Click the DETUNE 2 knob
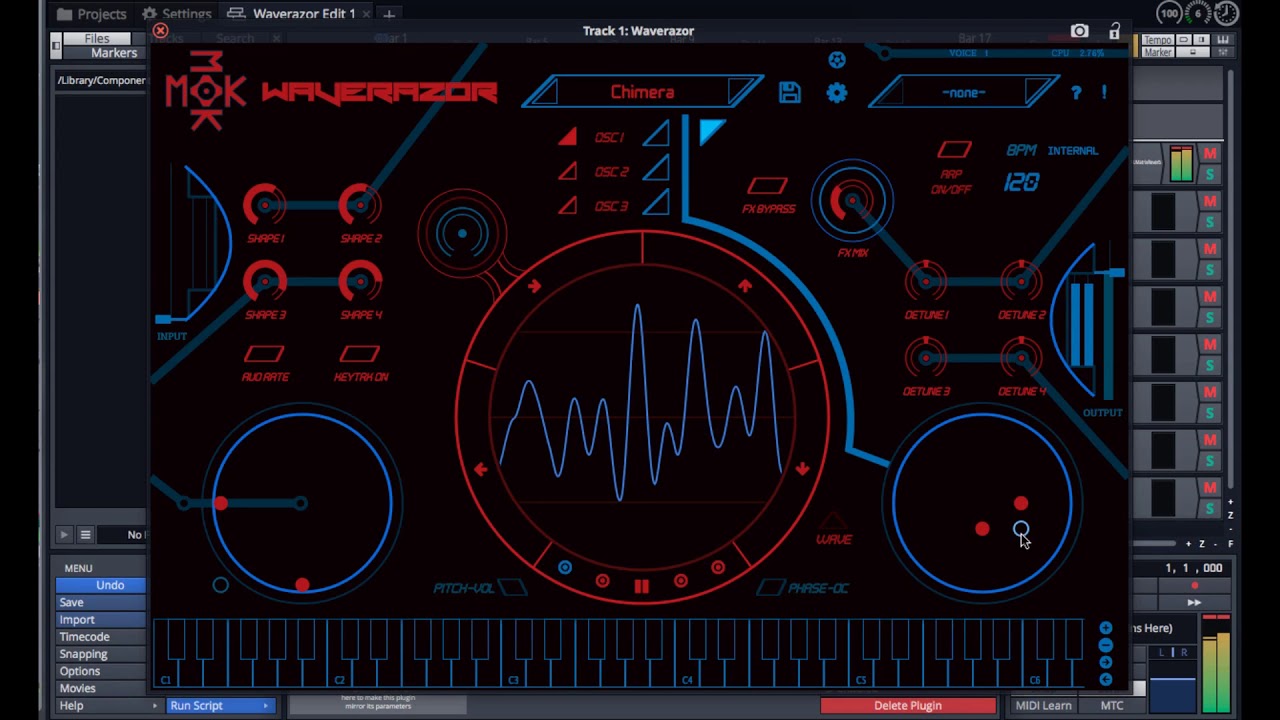This screenshot has width=1280, height=720. click(1020, 282)
